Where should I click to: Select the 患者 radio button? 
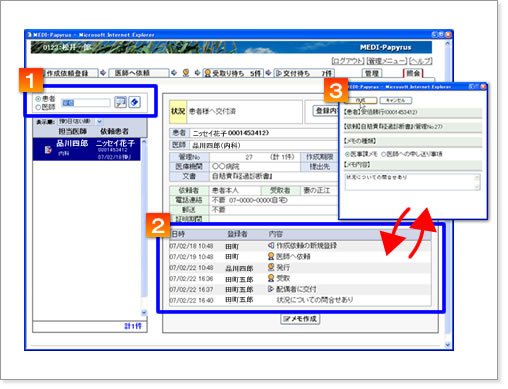(38, 99)
